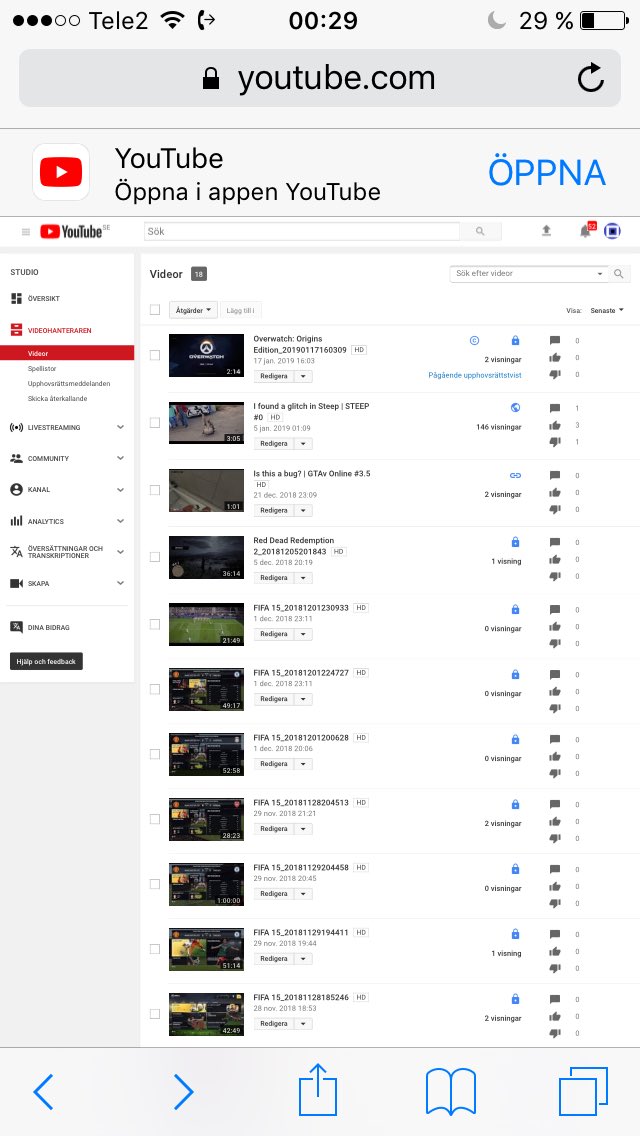The width and height of the screenshot is (640, 1136).
Task: Open Safari bookmarks
Action: coord(450,1092)
